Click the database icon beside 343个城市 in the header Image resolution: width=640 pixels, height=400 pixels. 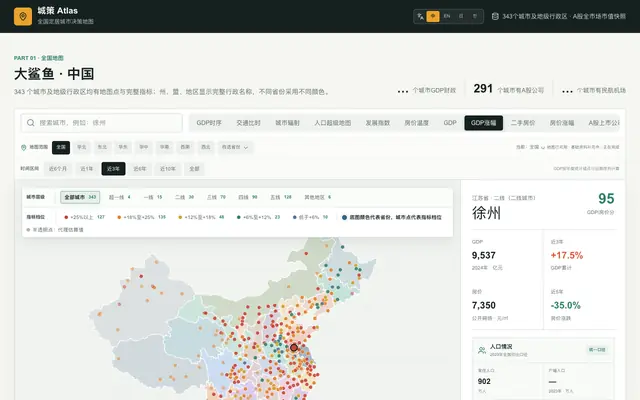[495, 16]
